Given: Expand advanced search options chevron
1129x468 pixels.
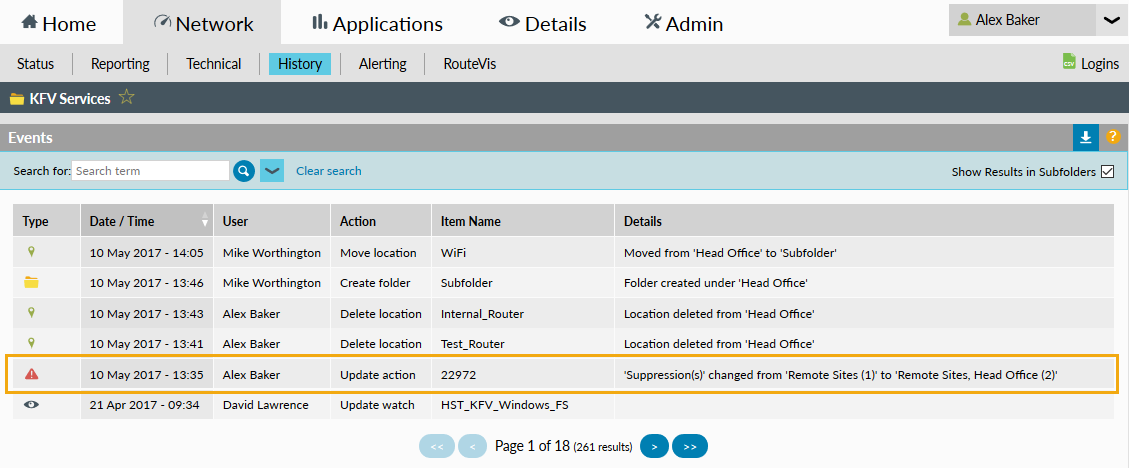Looking at the screenshot, I should [x=271, y=171].
